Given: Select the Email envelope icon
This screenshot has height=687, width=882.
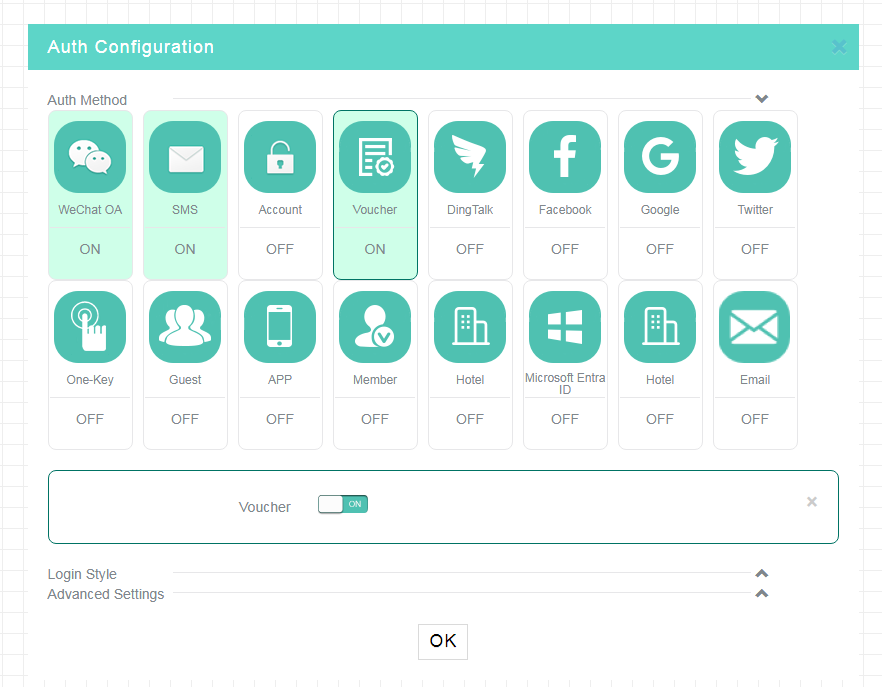Looking at the screenshot, I should click(755, 327).
